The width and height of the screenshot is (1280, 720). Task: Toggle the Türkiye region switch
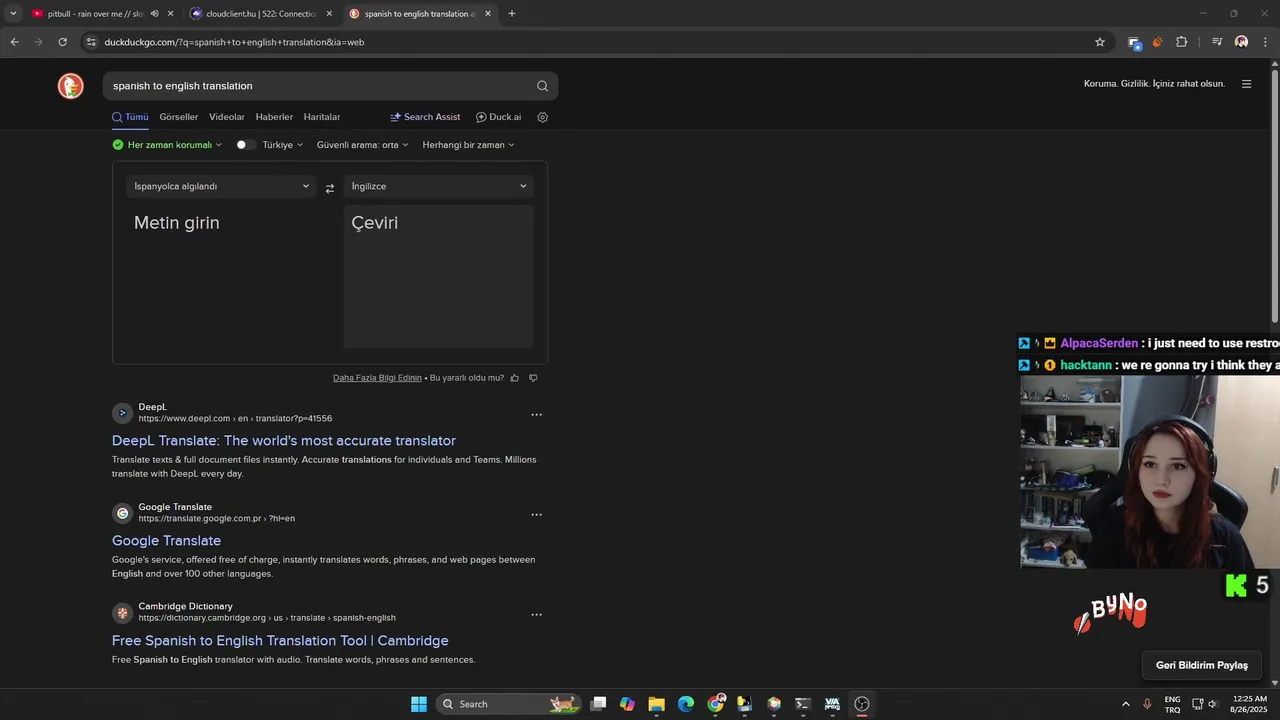(x=245, y=145)
